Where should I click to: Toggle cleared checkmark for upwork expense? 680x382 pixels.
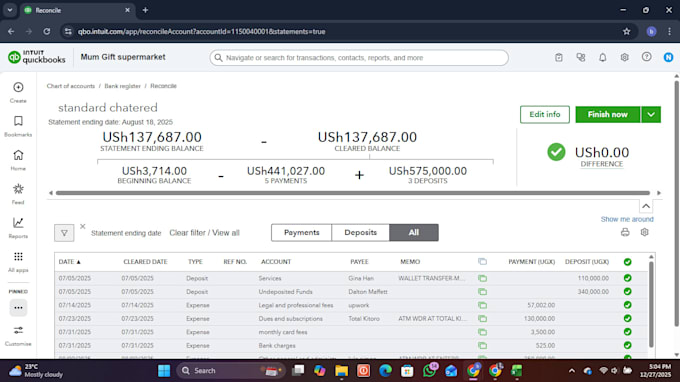[628, 305]
